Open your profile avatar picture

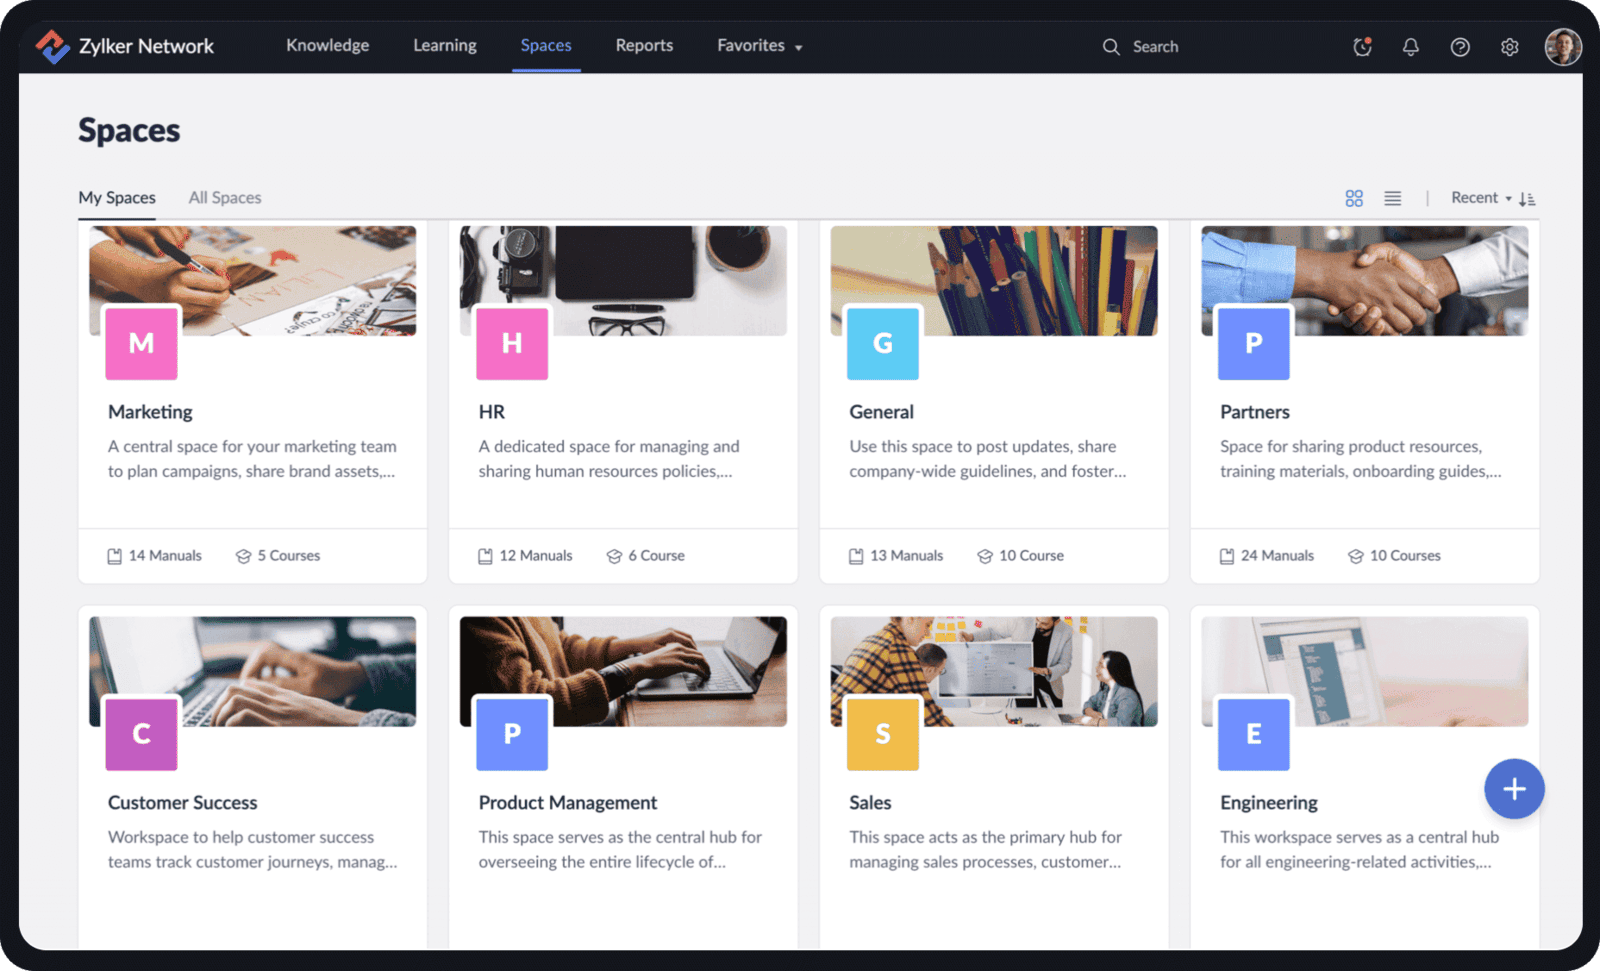[1561, 46]
